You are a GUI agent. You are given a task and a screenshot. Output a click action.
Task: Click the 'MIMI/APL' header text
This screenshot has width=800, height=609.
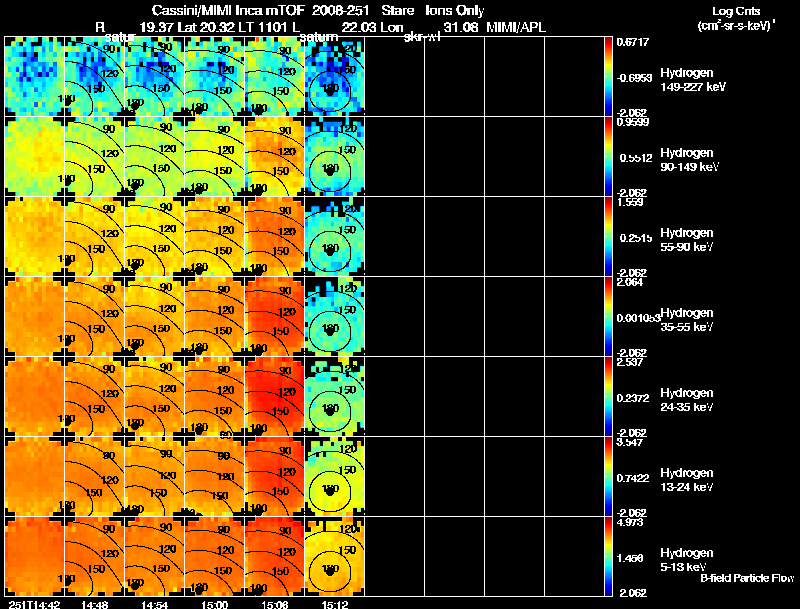(x=516, y=28)
